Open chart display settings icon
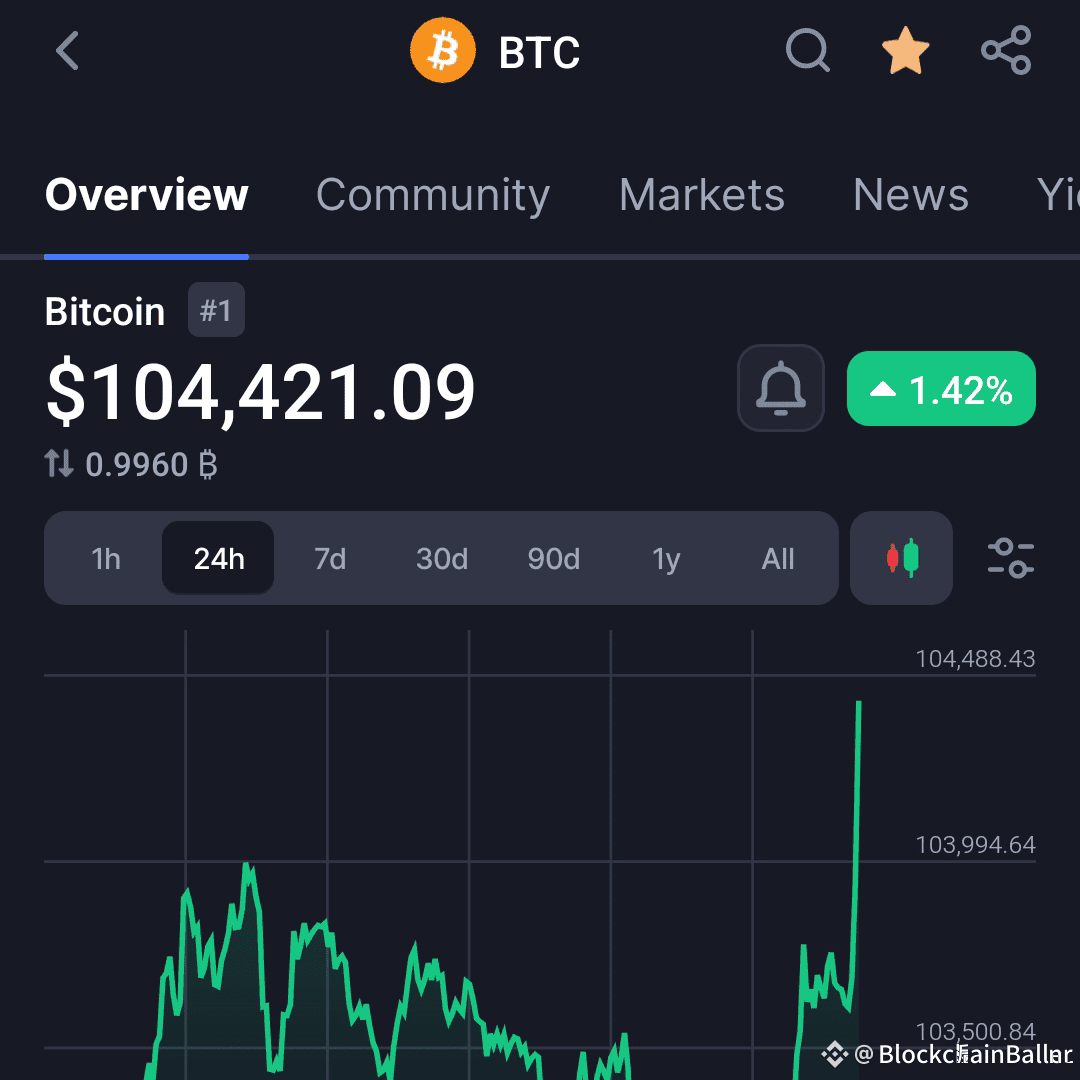 [1011, 558]
